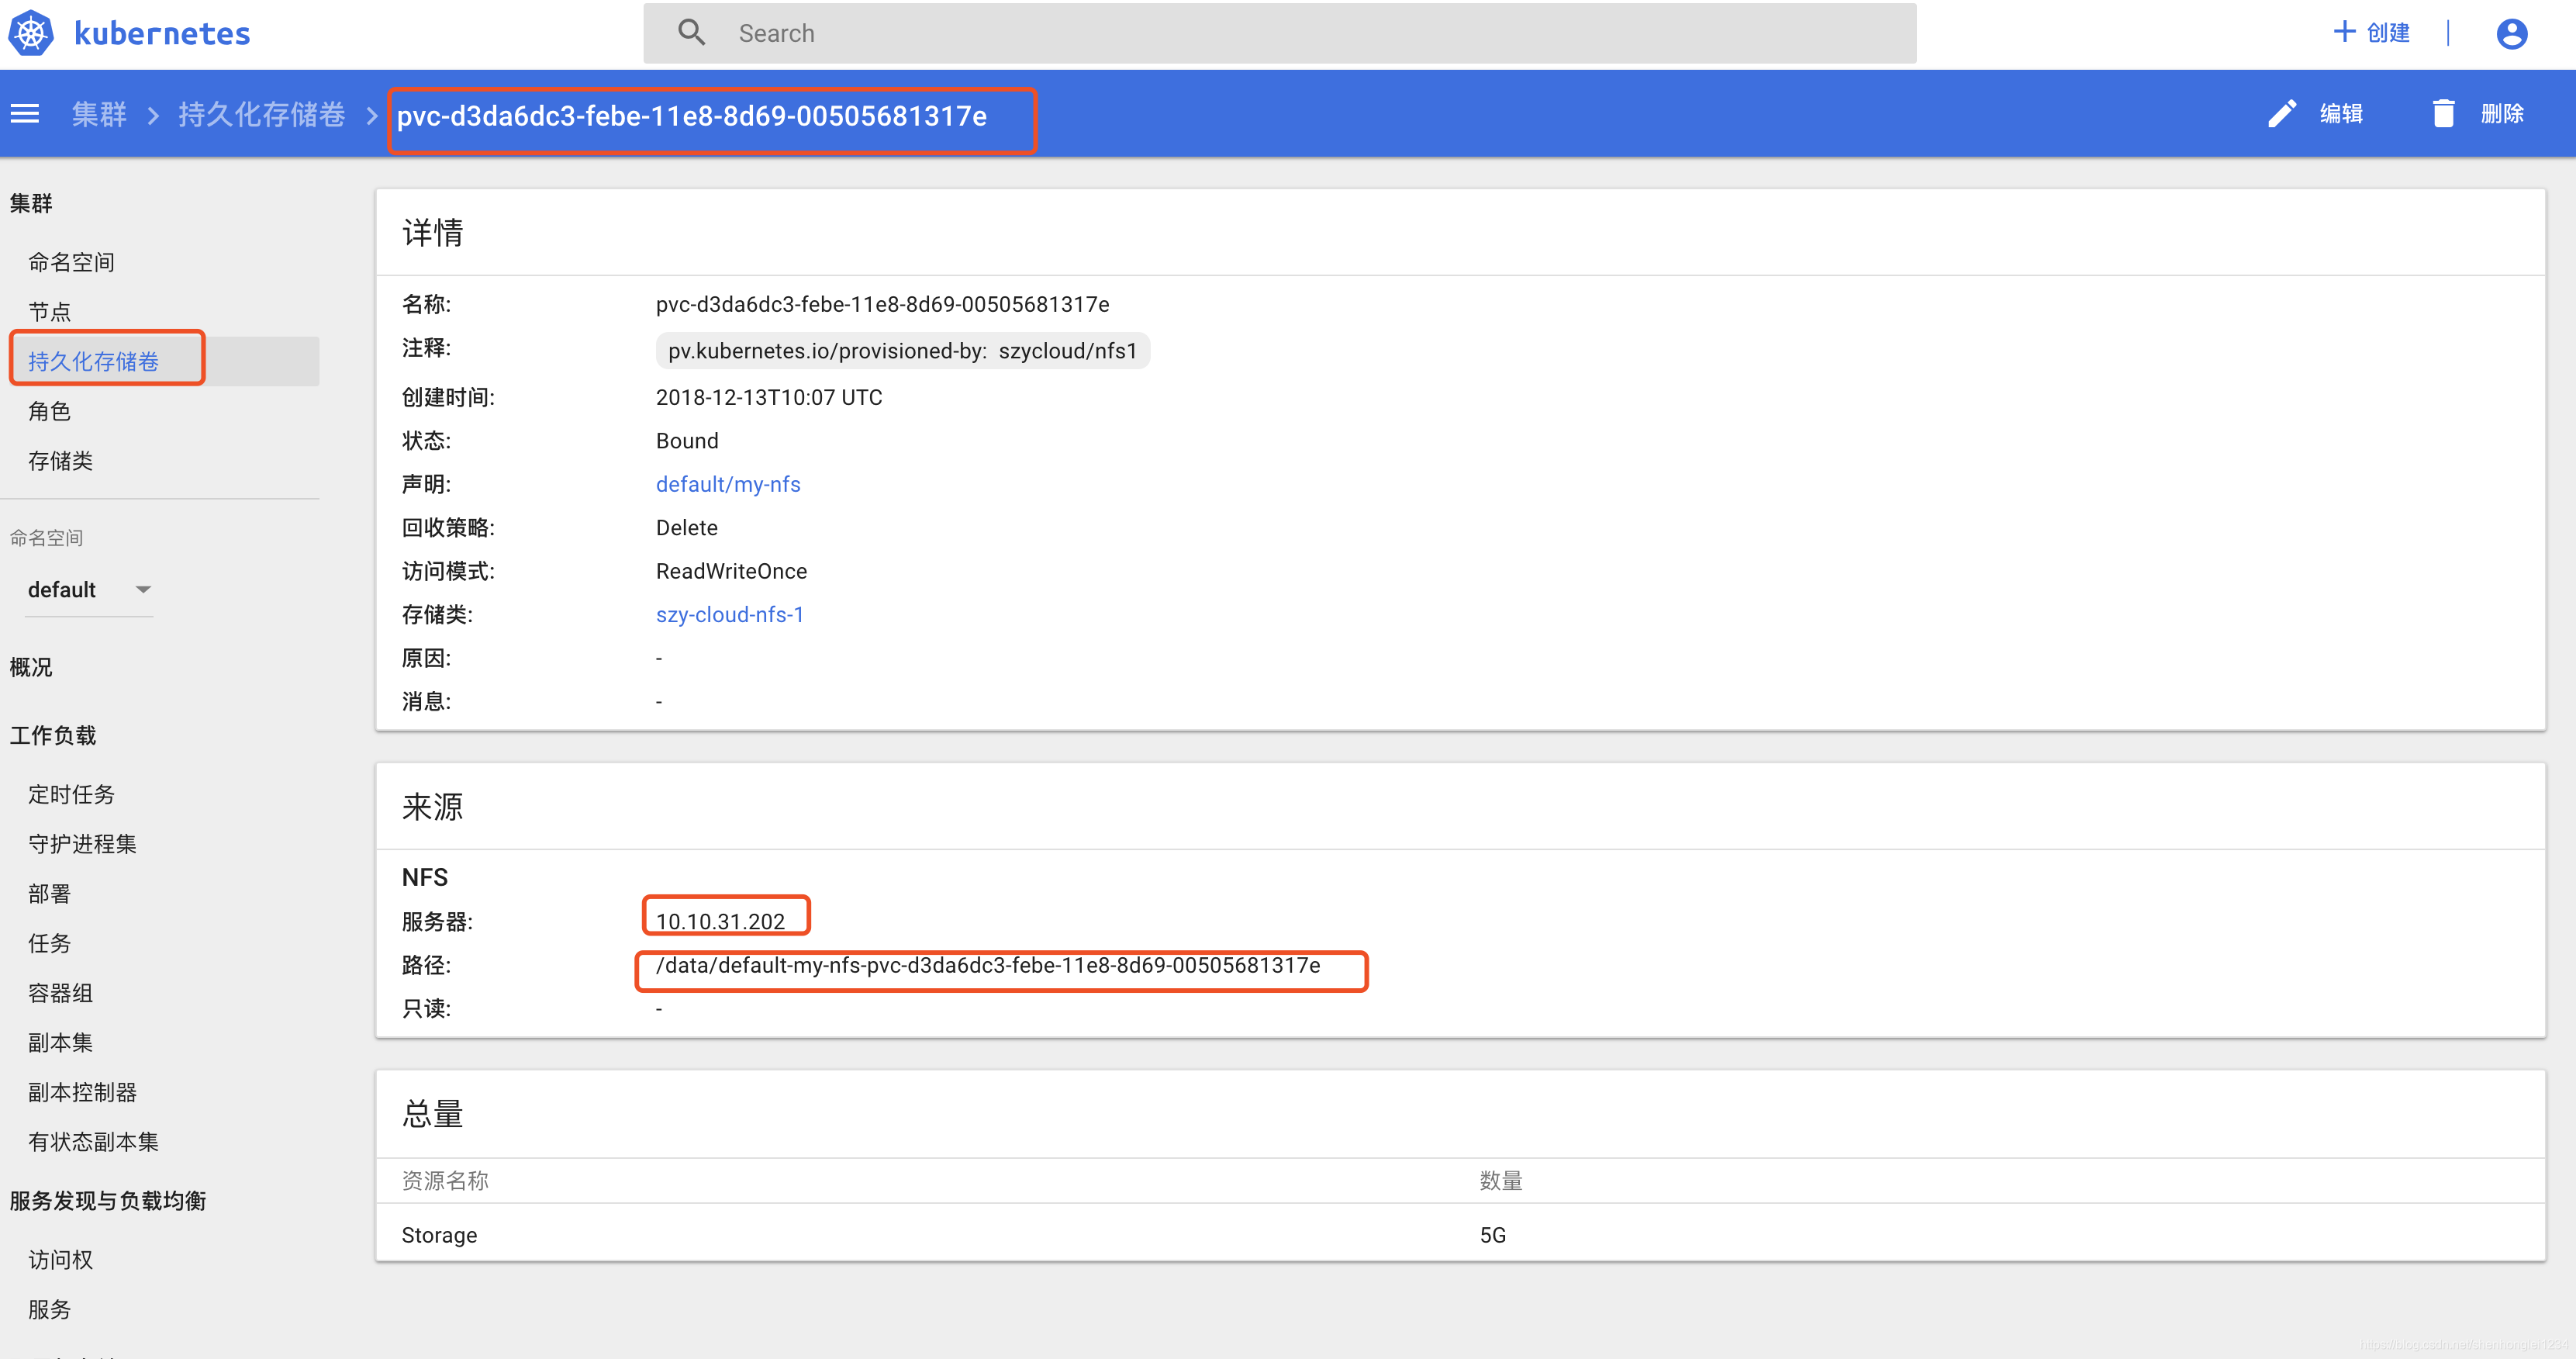This screenshot has height=1359, width=2576.
Task: Open 有状态副本集 in sidebar
Action: click(94, 1142)
